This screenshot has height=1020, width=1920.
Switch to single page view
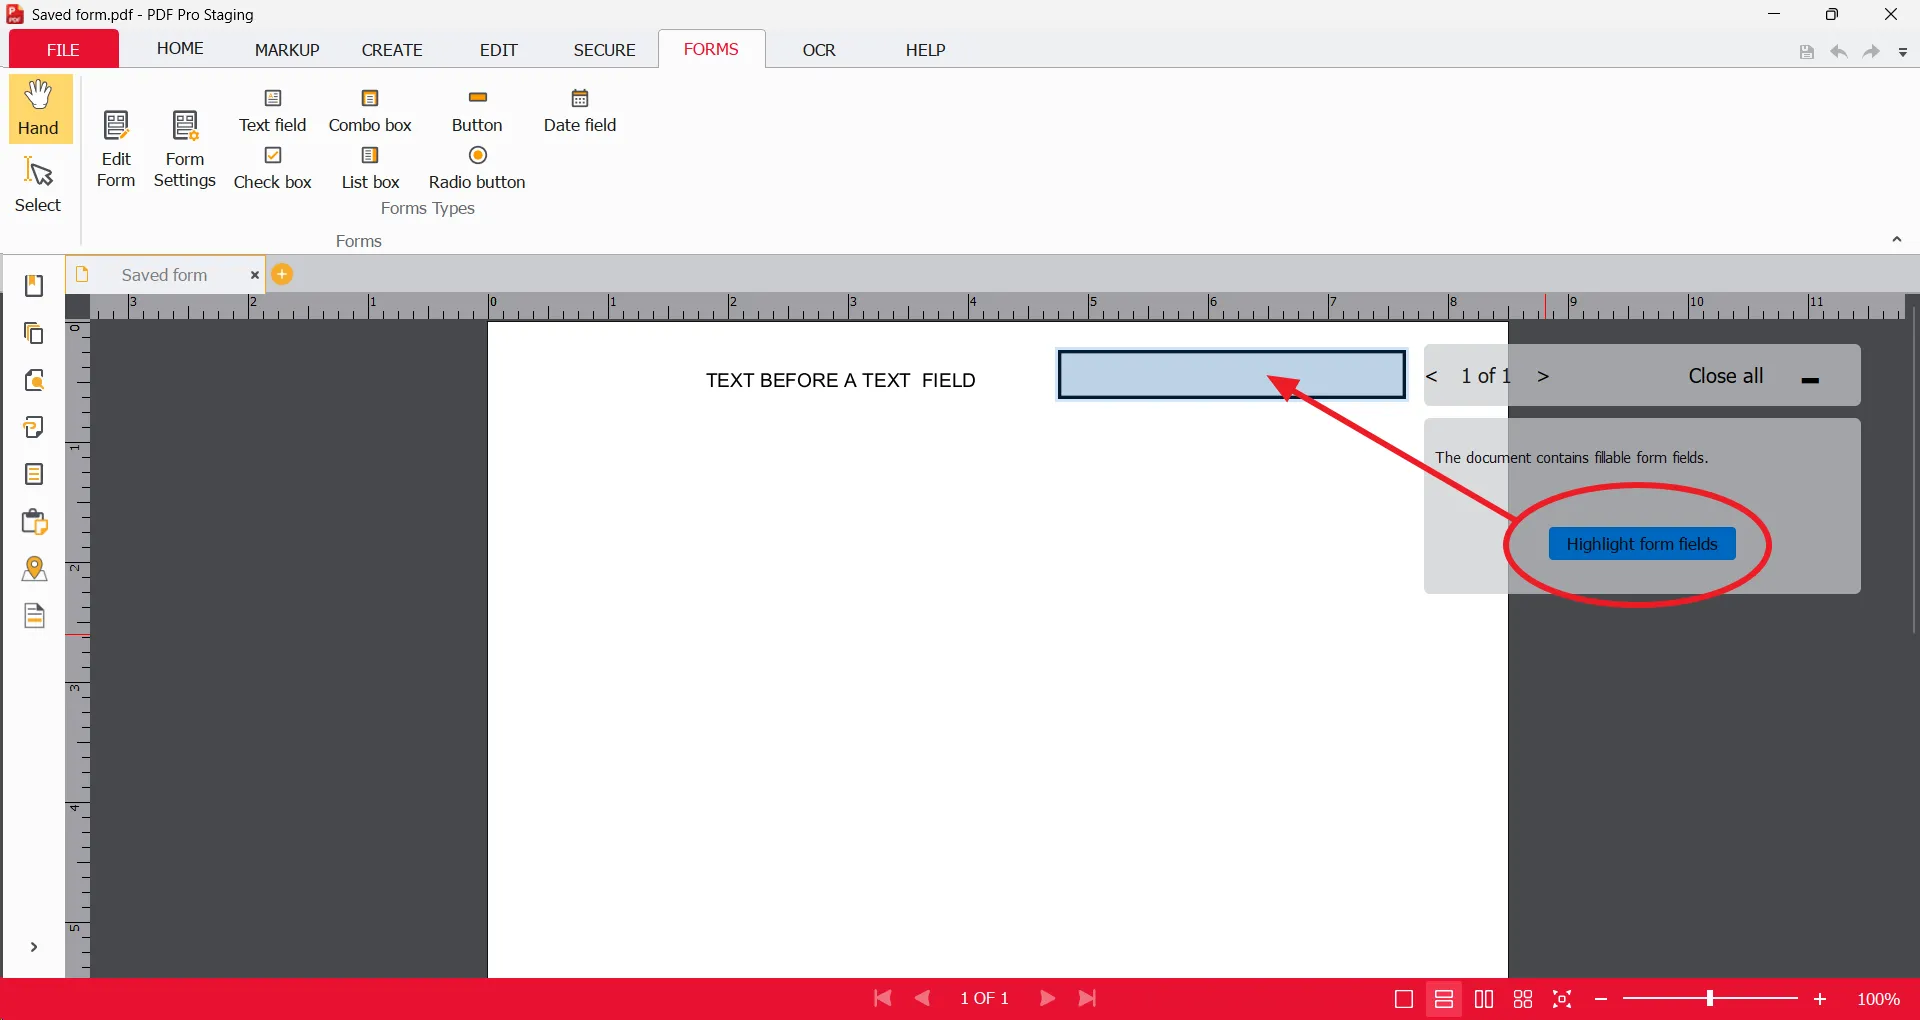pos(1404,999)
